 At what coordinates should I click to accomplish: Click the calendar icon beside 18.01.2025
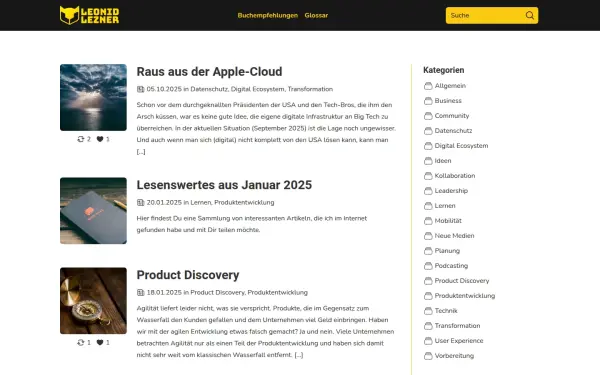click(x=140, y=292)
